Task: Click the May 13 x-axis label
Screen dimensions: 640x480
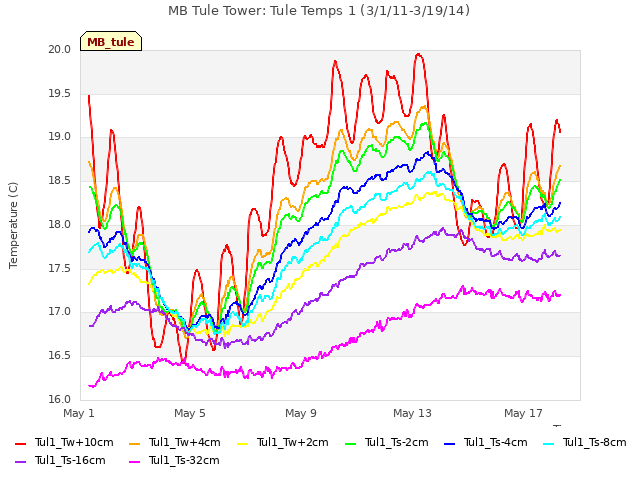Action: point(412,413)
